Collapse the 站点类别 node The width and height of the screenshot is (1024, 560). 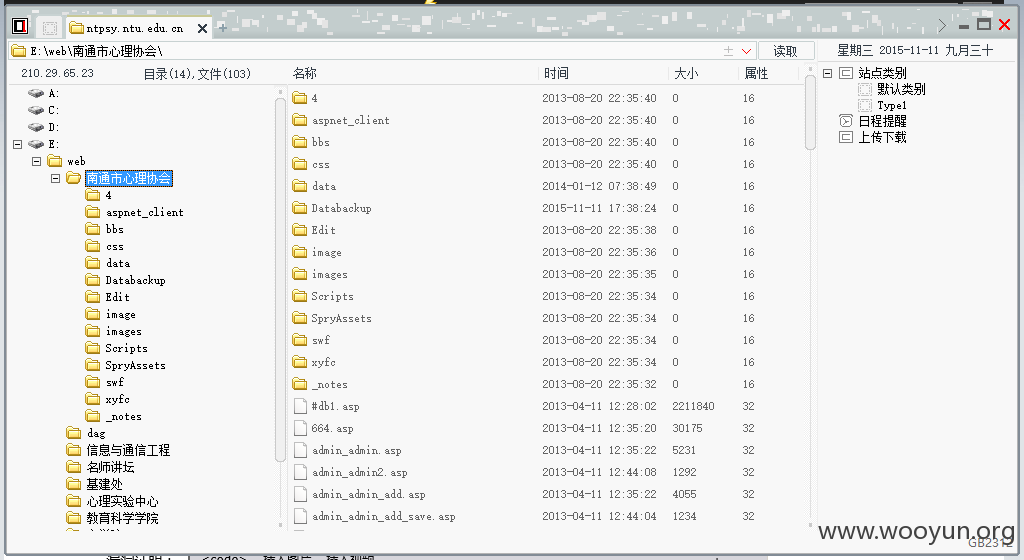(x=827, y=73)
